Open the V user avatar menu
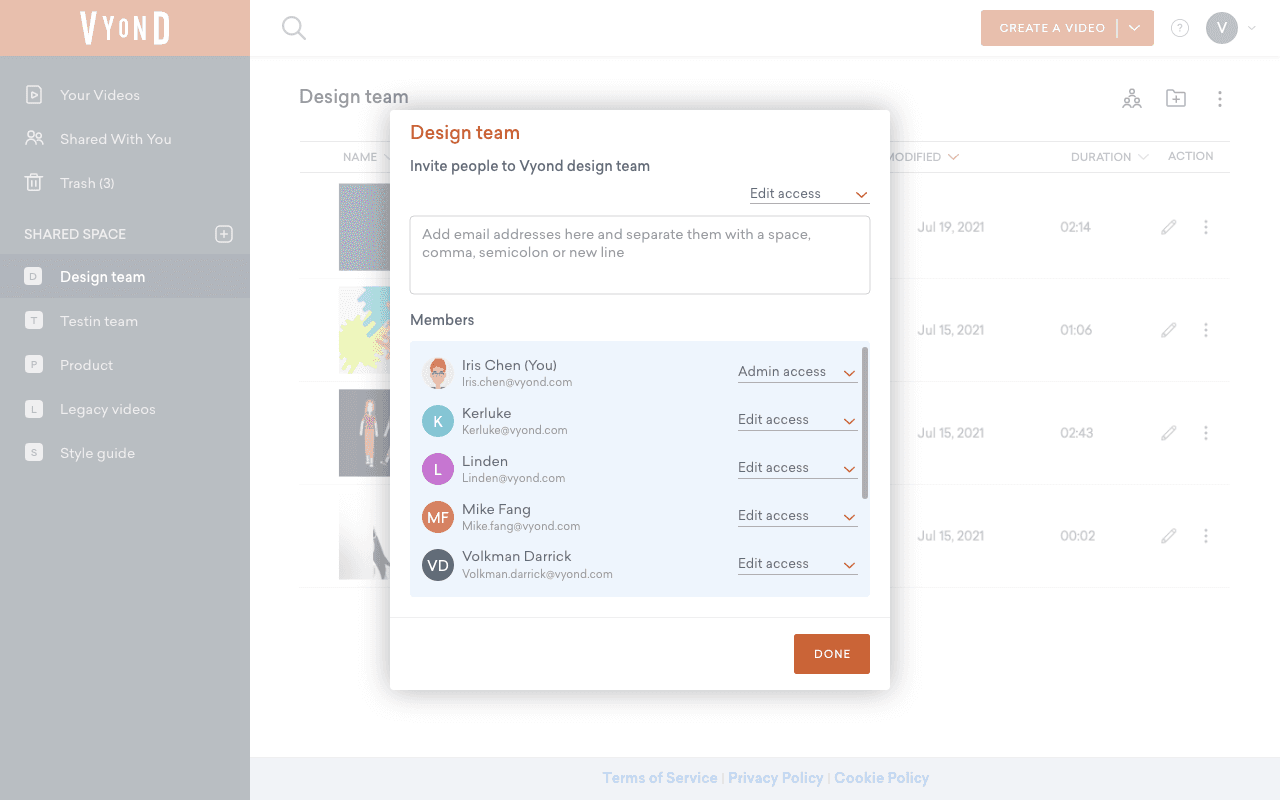This screenshot has width=1280, height=800. (1222, 28)
